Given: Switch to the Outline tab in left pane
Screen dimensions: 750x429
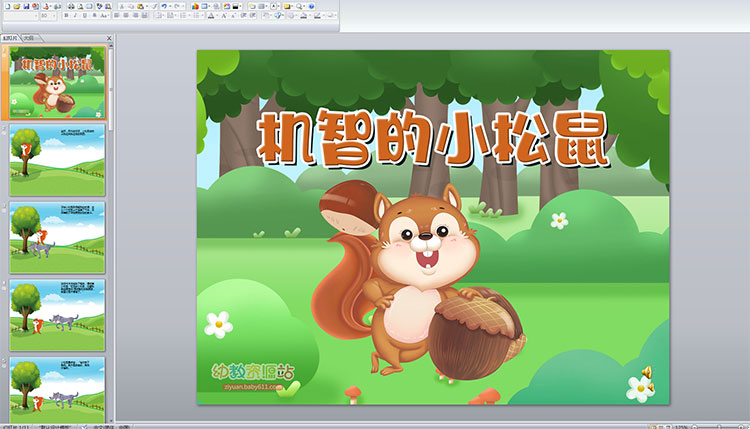Looking at the screenshot, I should [x=29, y=38].
